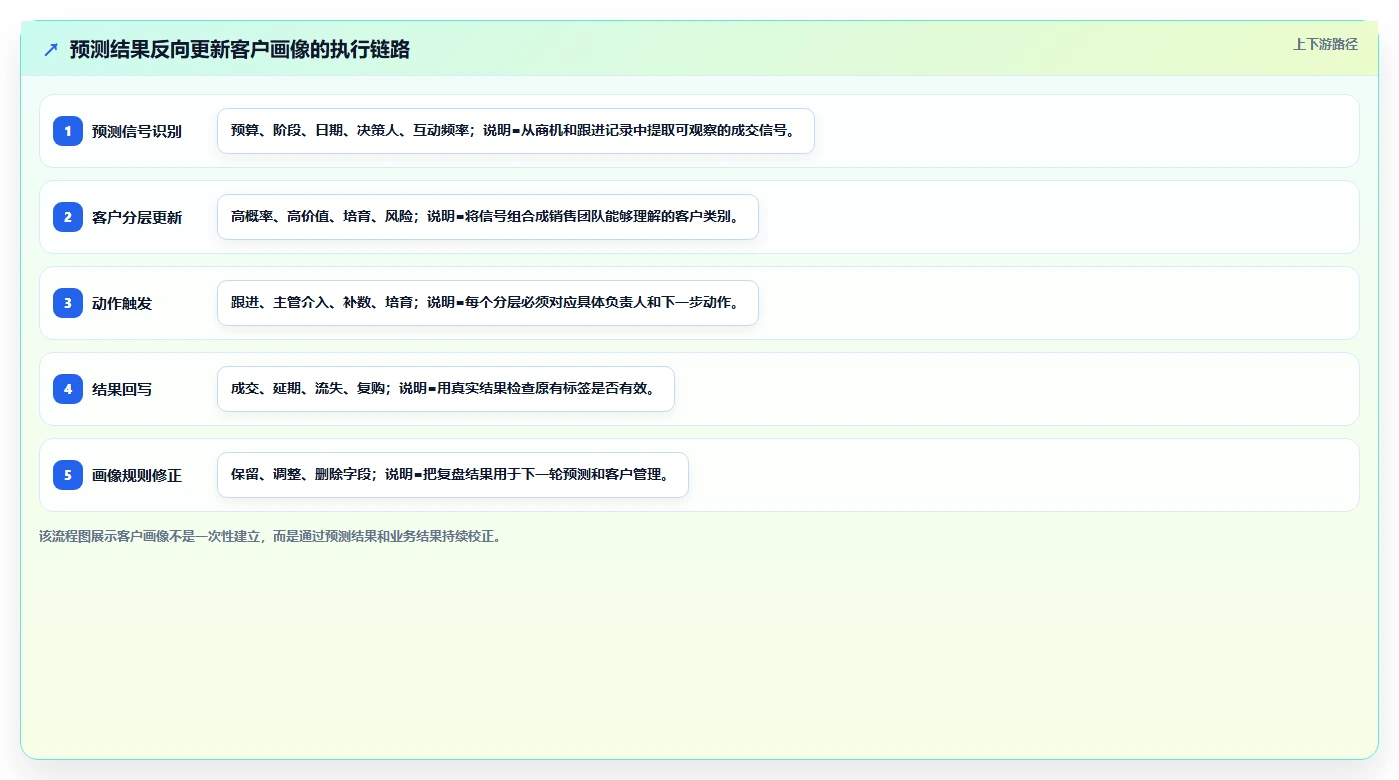The width and height of the screenshot is (1399, 780).
Task: Select step number 3 badge
Action: click(x=68, y=303)
